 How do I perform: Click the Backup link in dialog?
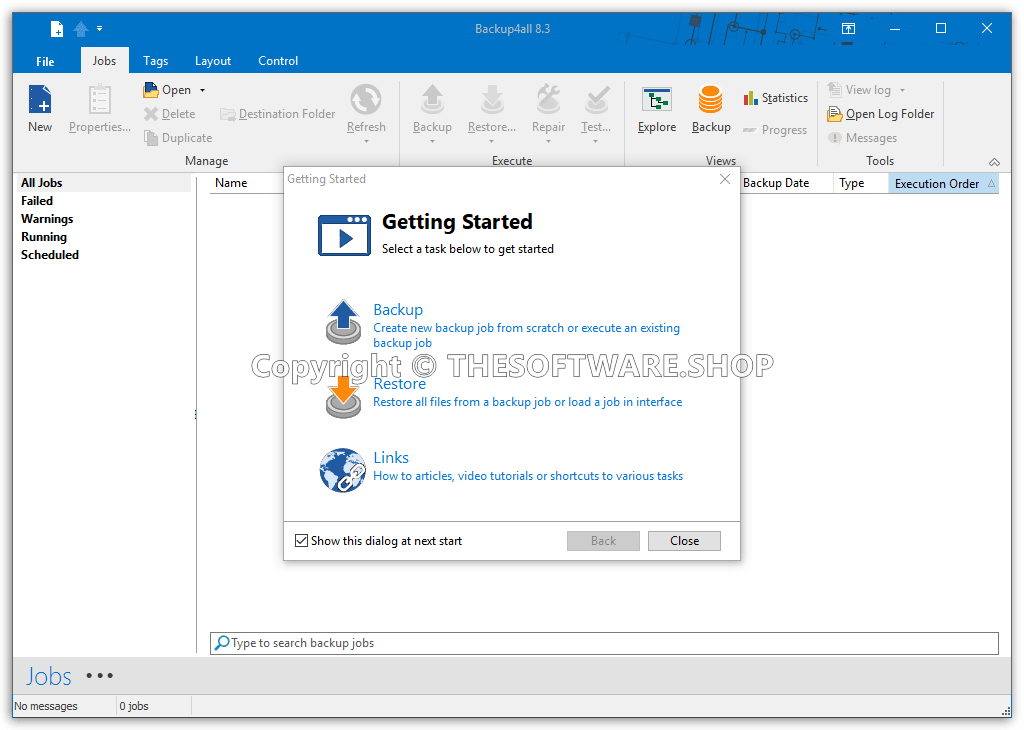pyautogui.click(x=398, y=309)
